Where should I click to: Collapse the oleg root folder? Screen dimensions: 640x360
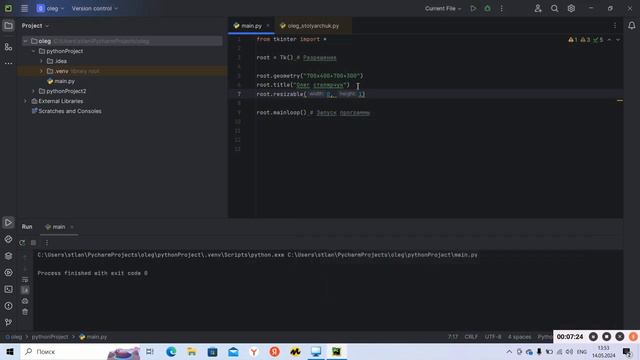25,41
